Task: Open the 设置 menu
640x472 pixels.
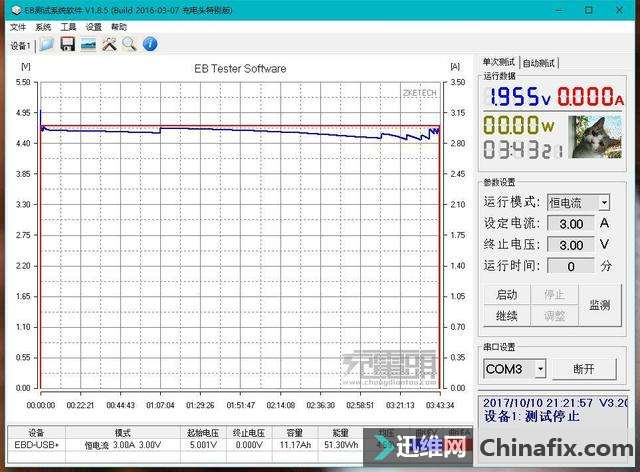Action: coord(93,27)
